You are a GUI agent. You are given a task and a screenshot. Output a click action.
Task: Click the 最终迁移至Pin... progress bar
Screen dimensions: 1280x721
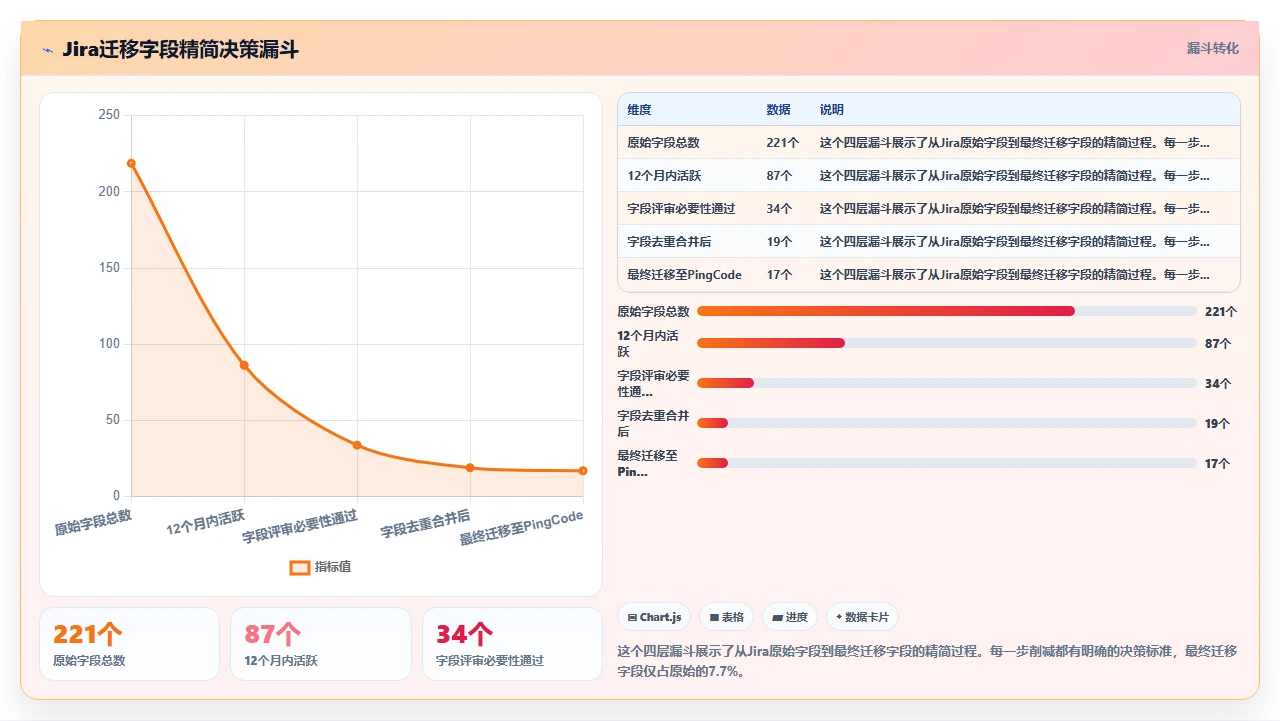coord(947,463)
